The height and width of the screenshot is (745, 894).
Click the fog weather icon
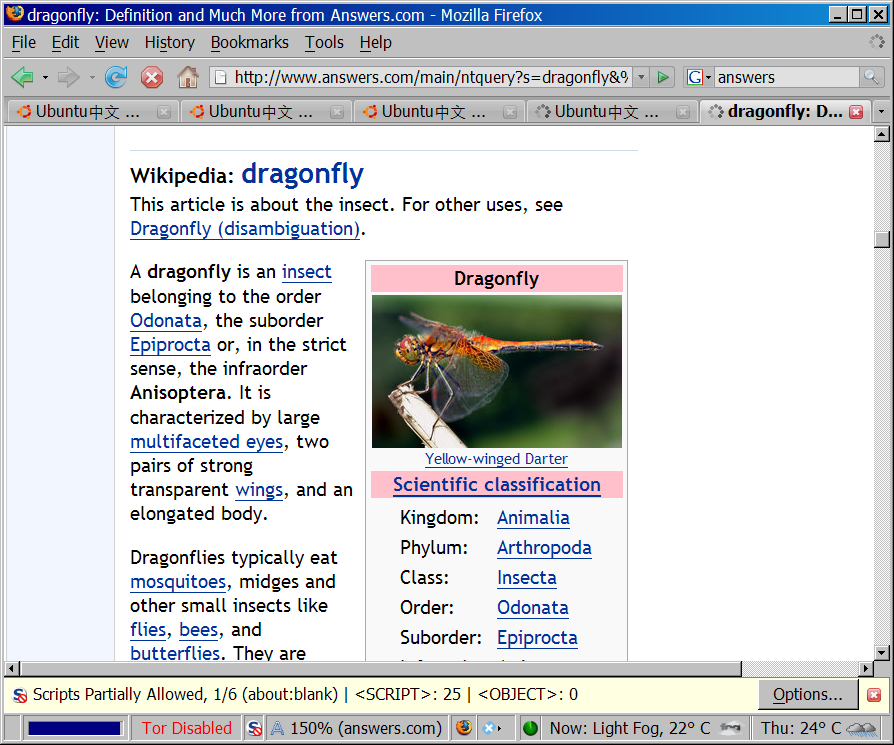730,727
